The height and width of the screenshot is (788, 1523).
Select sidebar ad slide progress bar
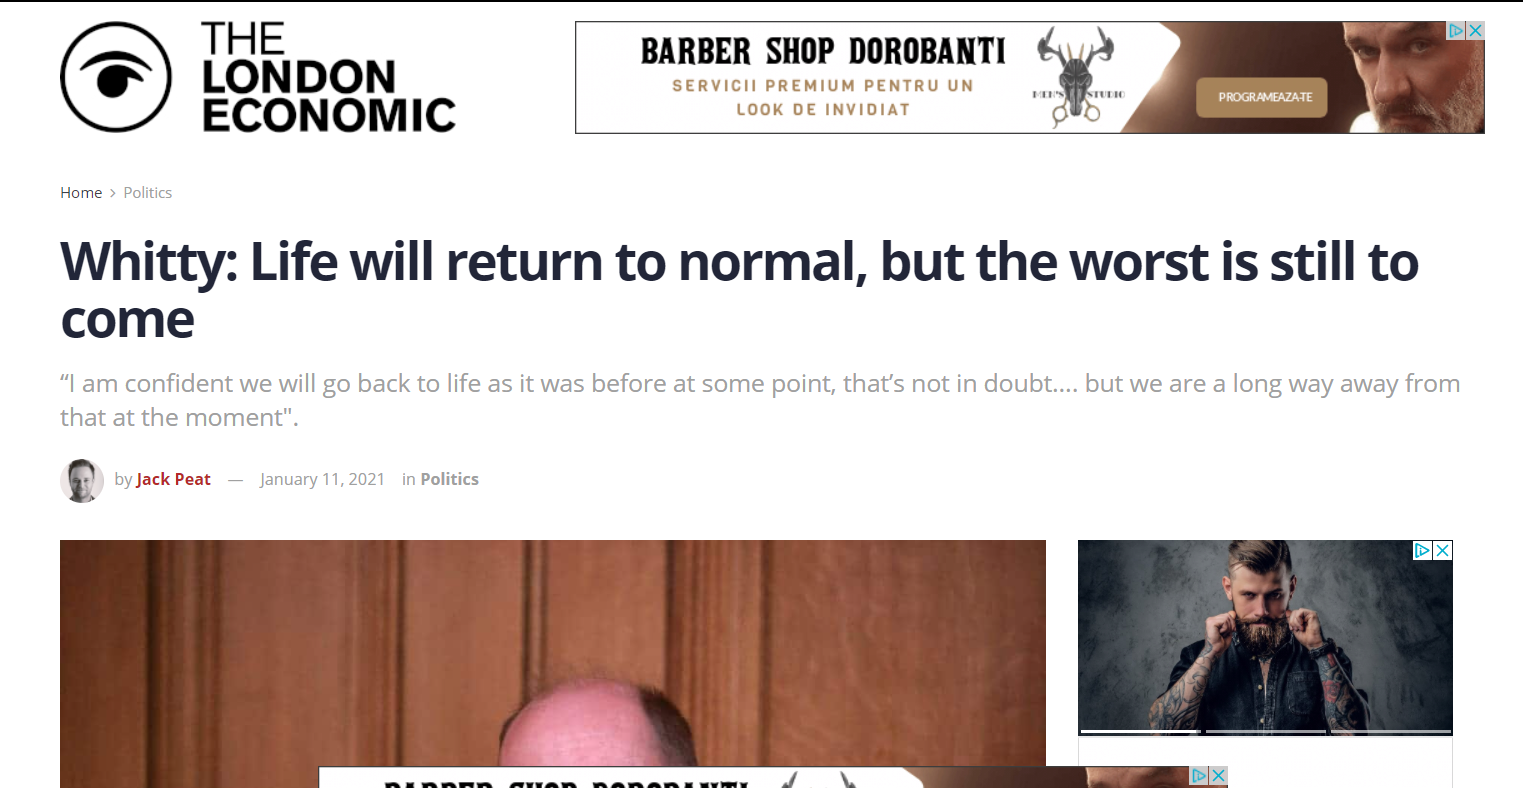coord(1265,732)
